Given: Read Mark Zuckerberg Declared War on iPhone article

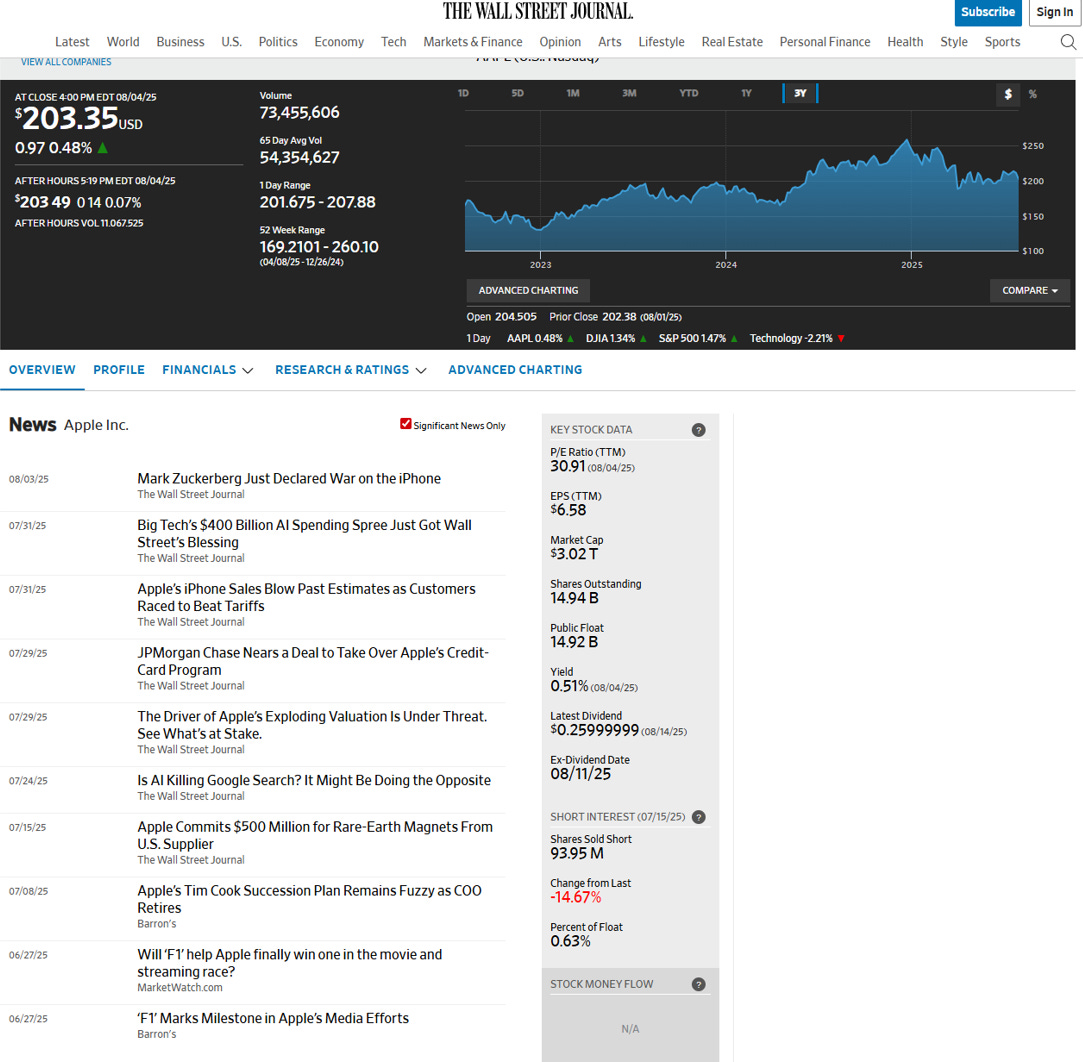Looking at the screenshot, I should coord(289,479).
